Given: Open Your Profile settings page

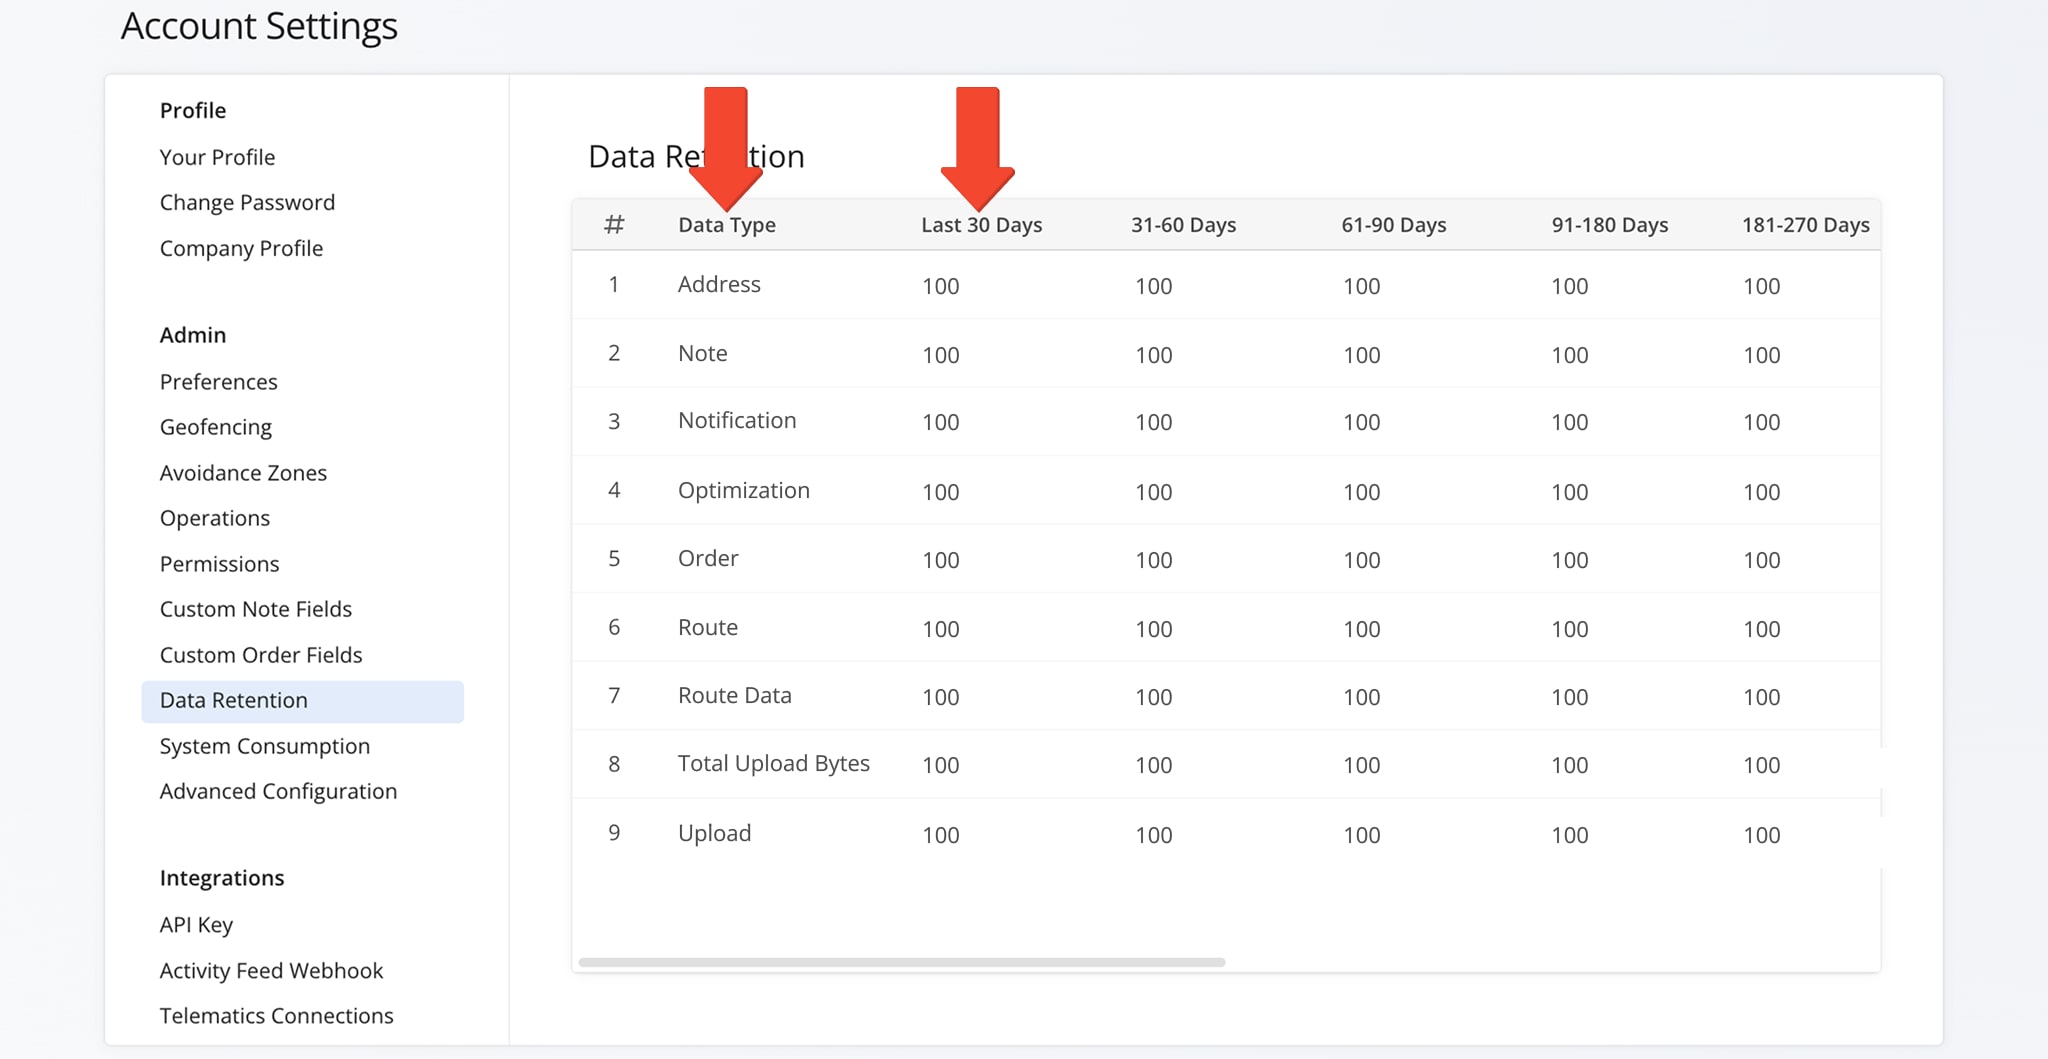Looking at the screenshot, I should 217,157.
